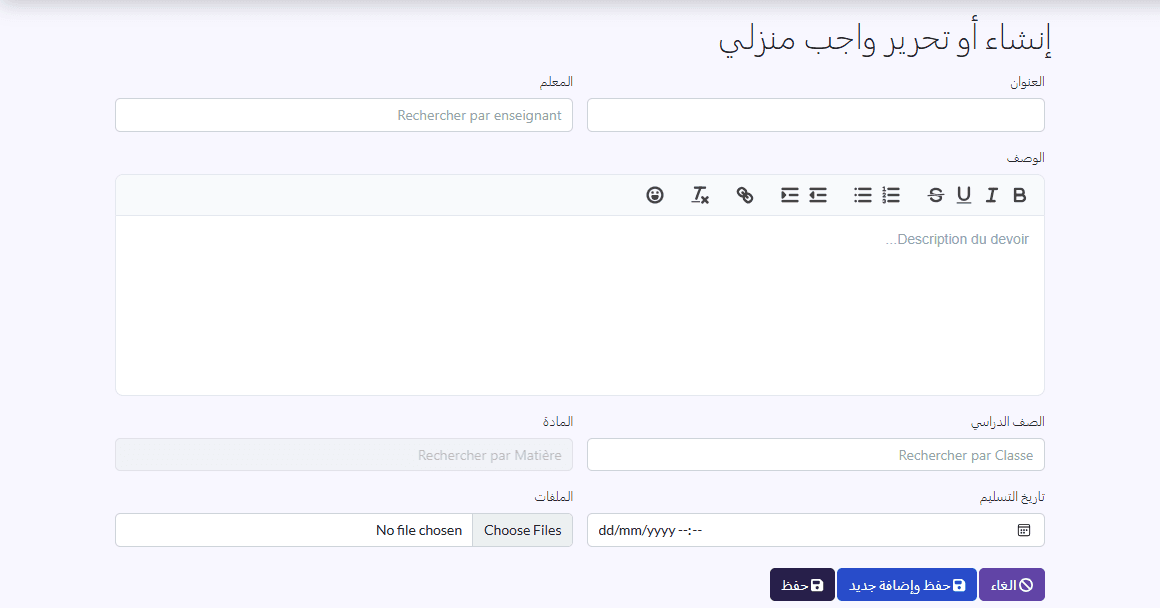
Task: Click the تاريخ التسليم due date label
Action: (1012, 497)
